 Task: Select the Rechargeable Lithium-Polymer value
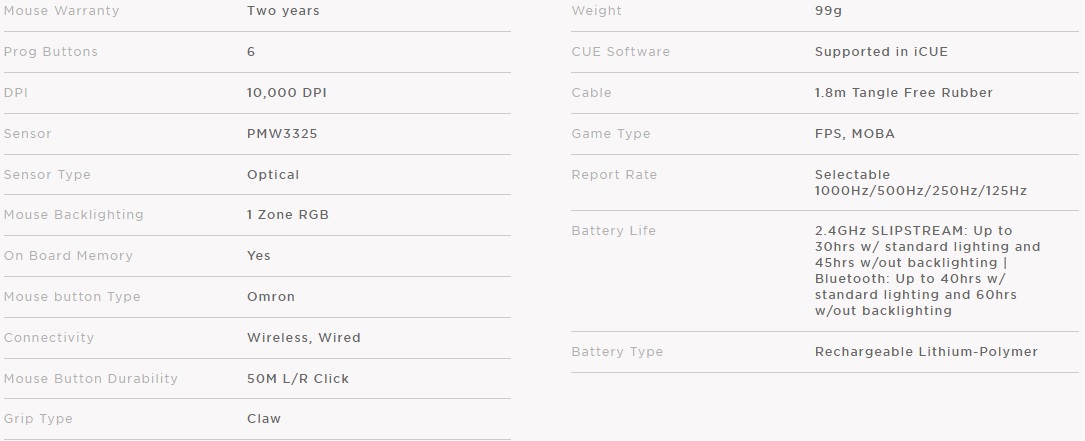click(926, 352)
